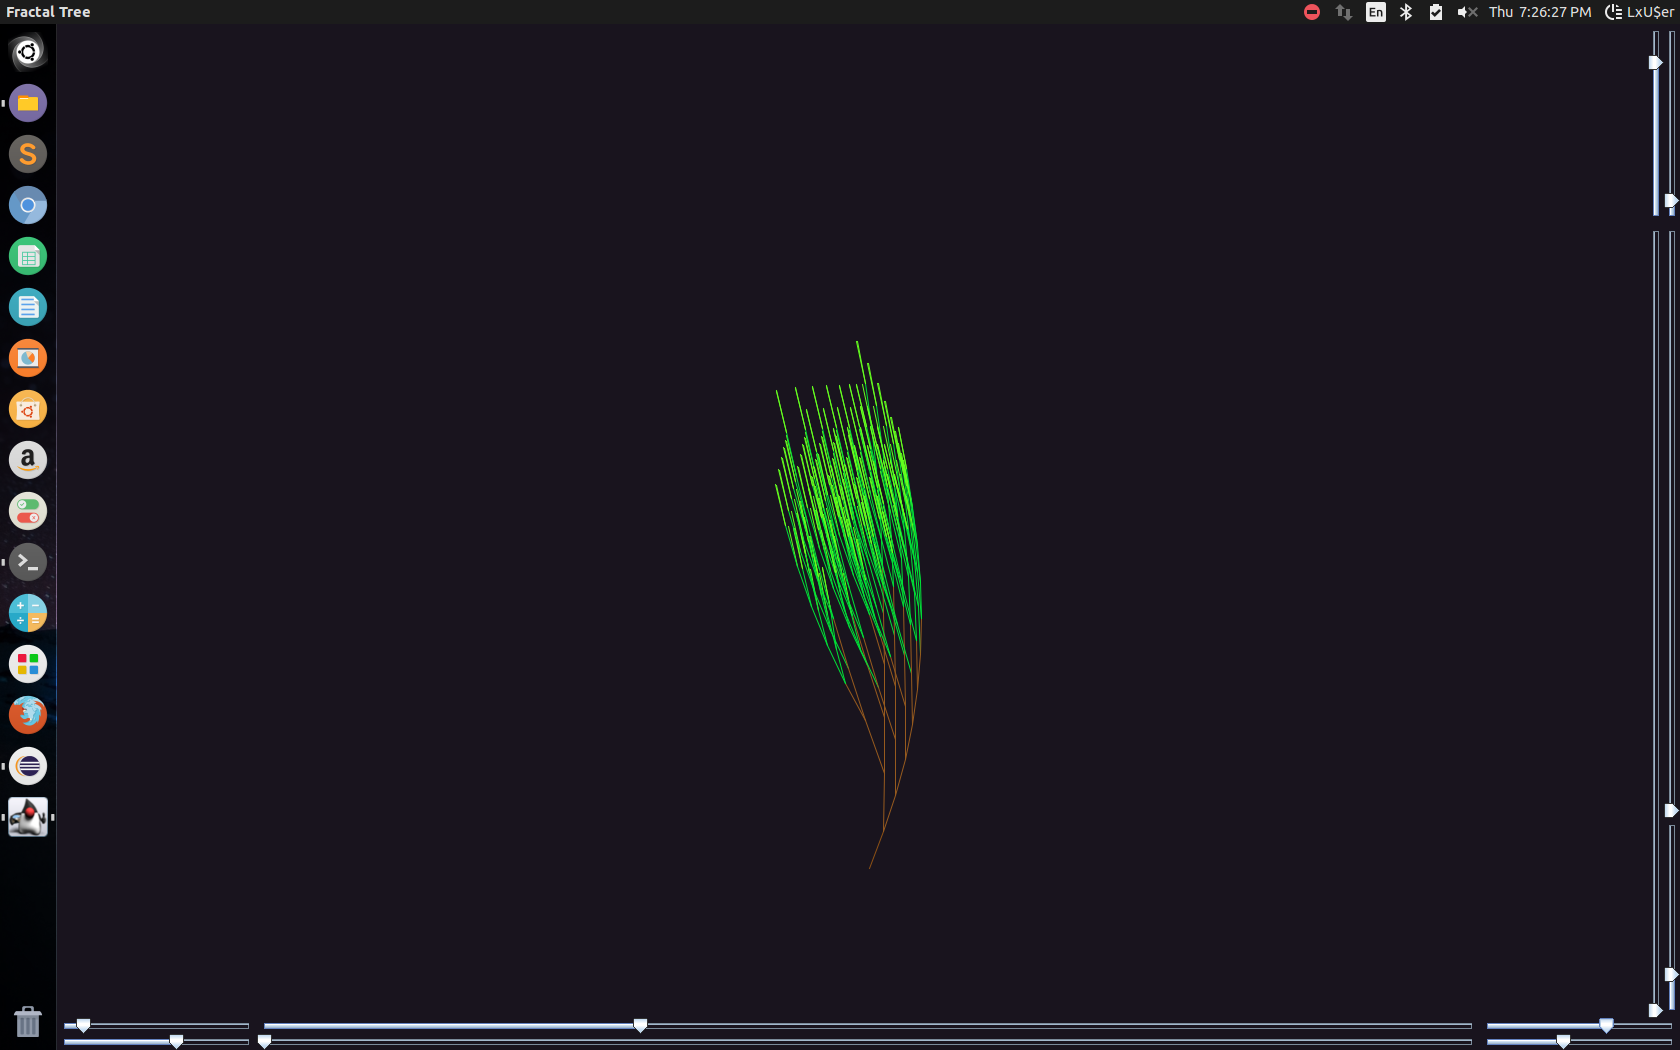Click the lower bottom-right slider thumb

click(1563, 1041)
